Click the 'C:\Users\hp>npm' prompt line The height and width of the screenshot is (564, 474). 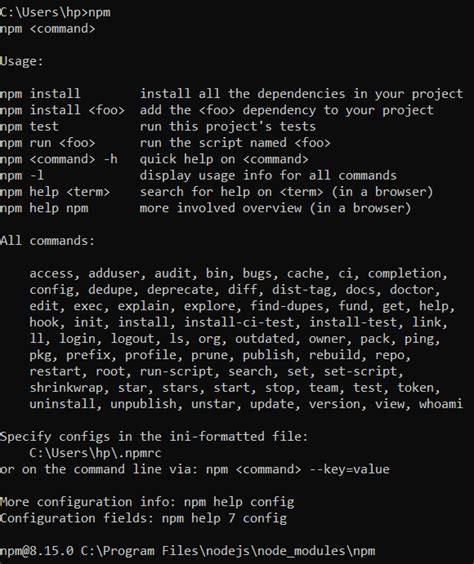(x=55, y=12)
